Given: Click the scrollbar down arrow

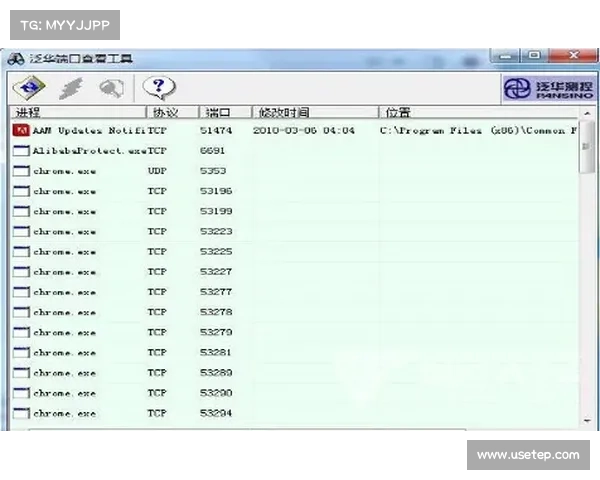Looking at the screenshot, I should pyautogui.click(x=587, y=421).
